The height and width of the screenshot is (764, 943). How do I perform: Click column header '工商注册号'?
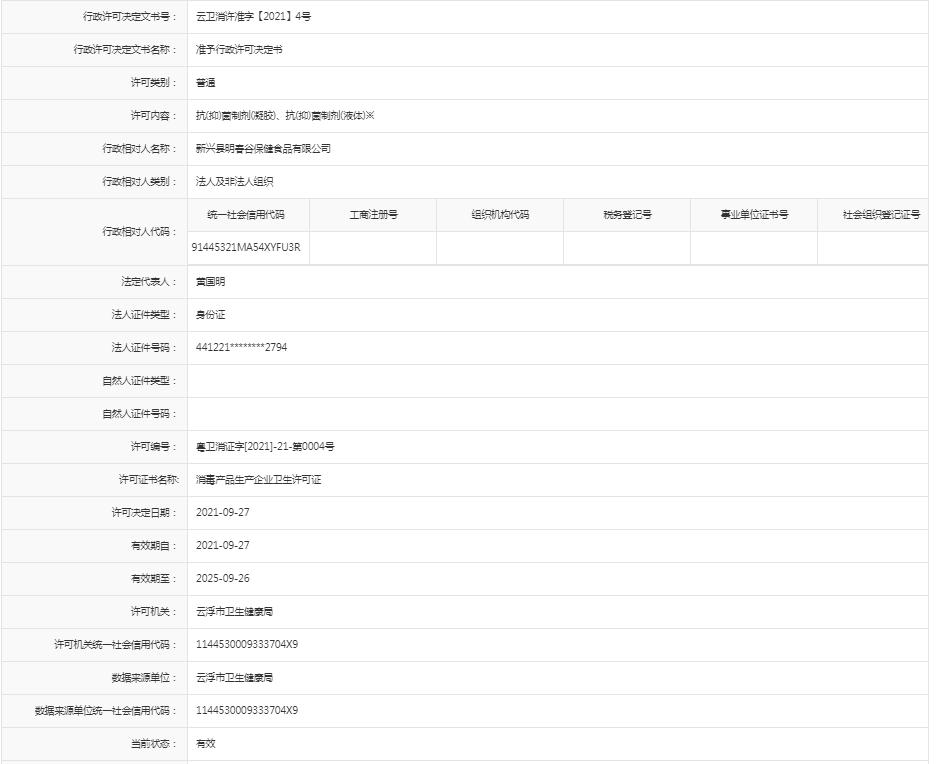coord(373,215)
